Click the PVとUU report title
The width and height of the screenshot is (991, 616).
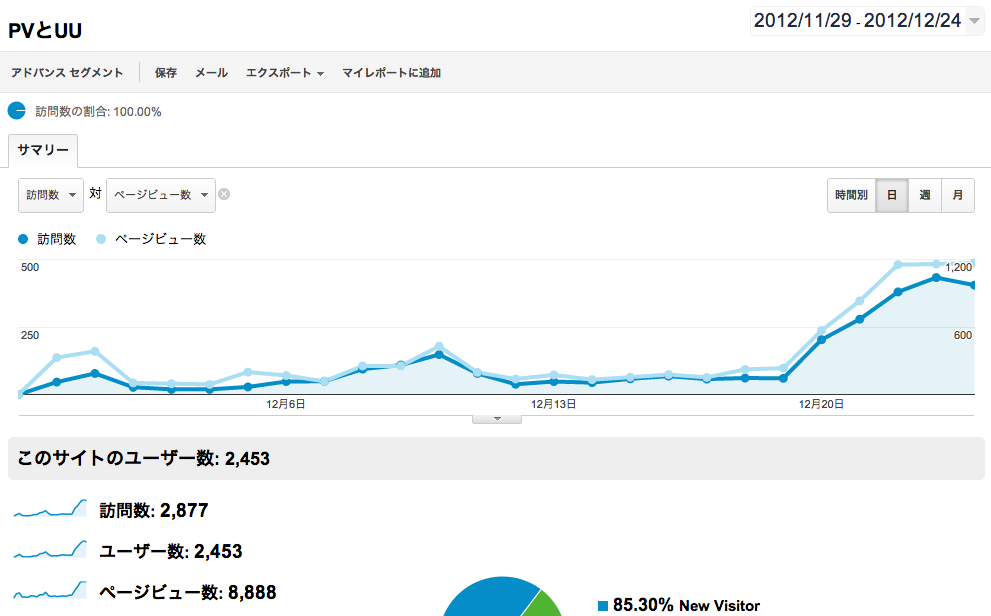tap(45, 30)
